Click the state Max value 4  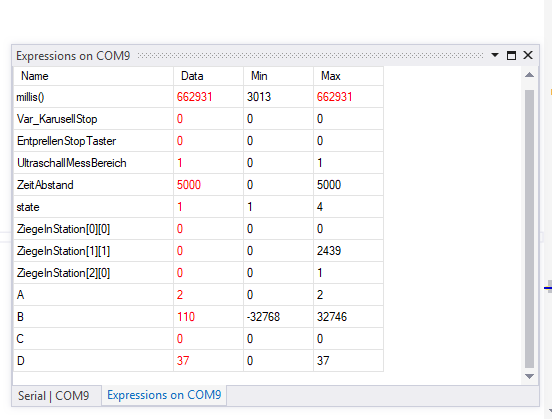tap(320, 207)
